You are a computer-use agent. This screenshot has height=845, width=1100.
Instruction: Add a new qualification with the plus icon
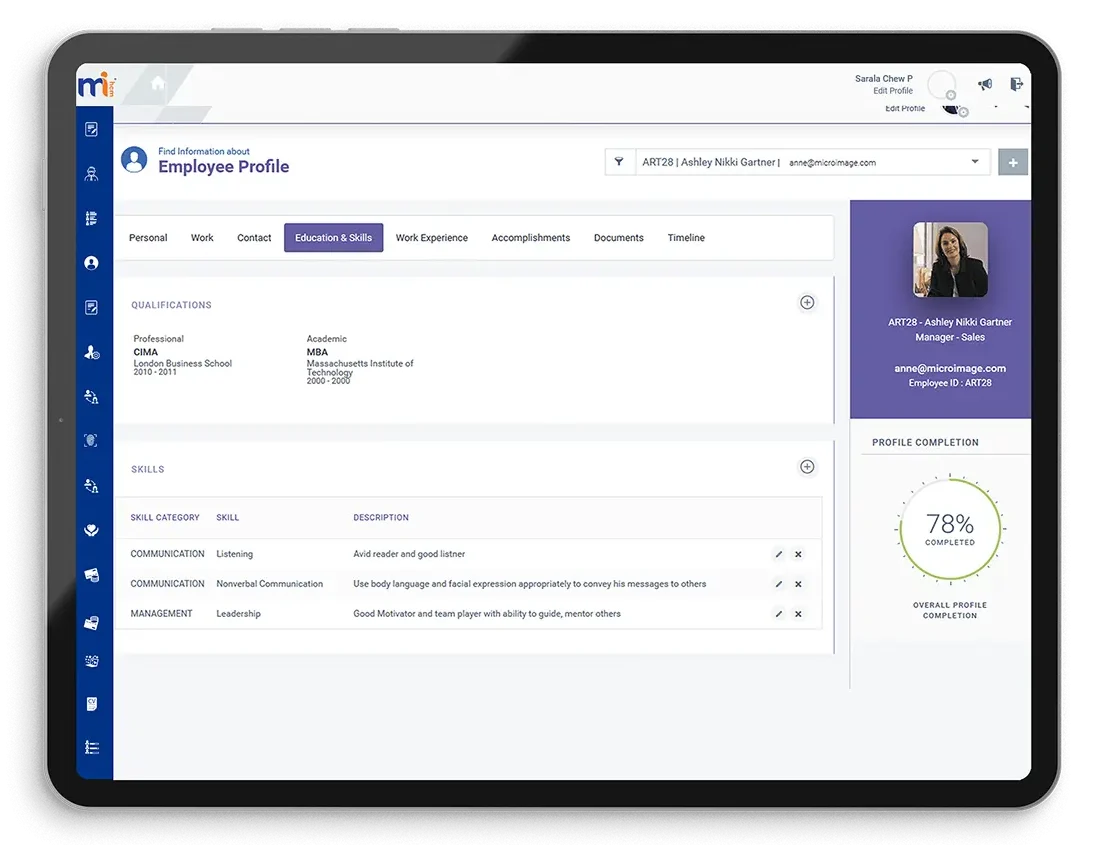(807, 302)
